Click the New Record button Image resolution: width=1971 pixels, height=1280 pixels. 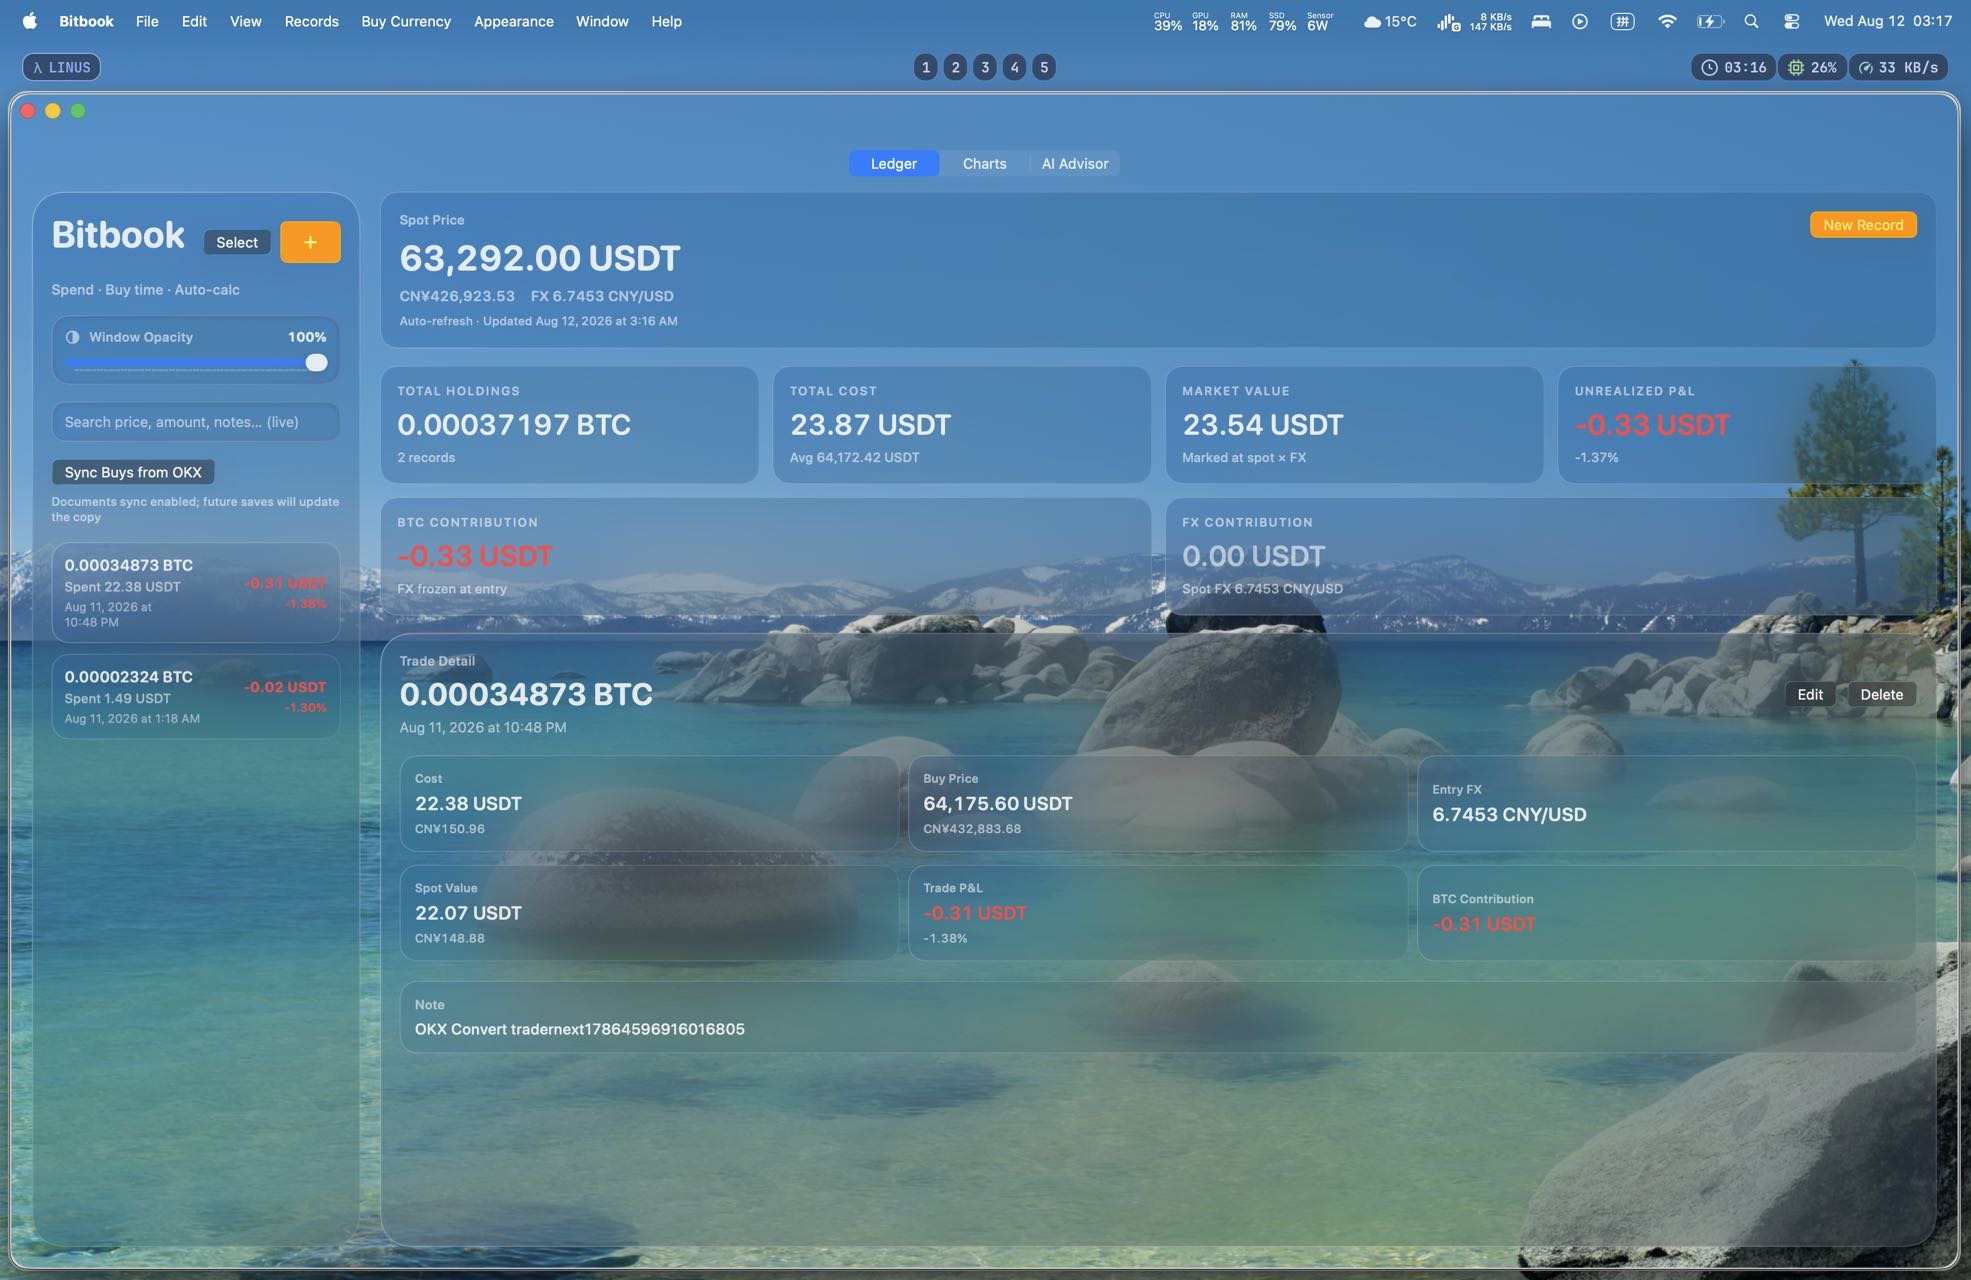1863,225
